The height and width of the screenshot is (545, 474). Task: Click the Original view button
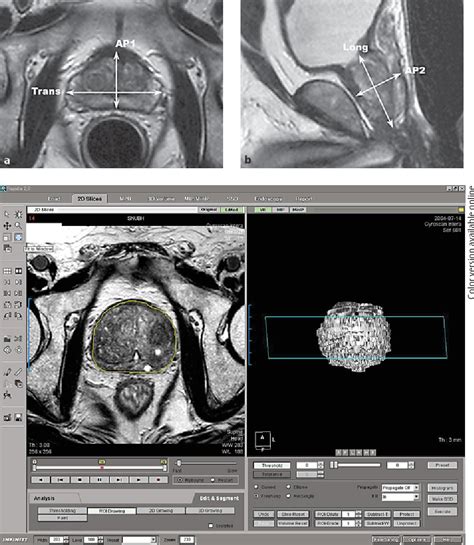(x=209, y=210)
